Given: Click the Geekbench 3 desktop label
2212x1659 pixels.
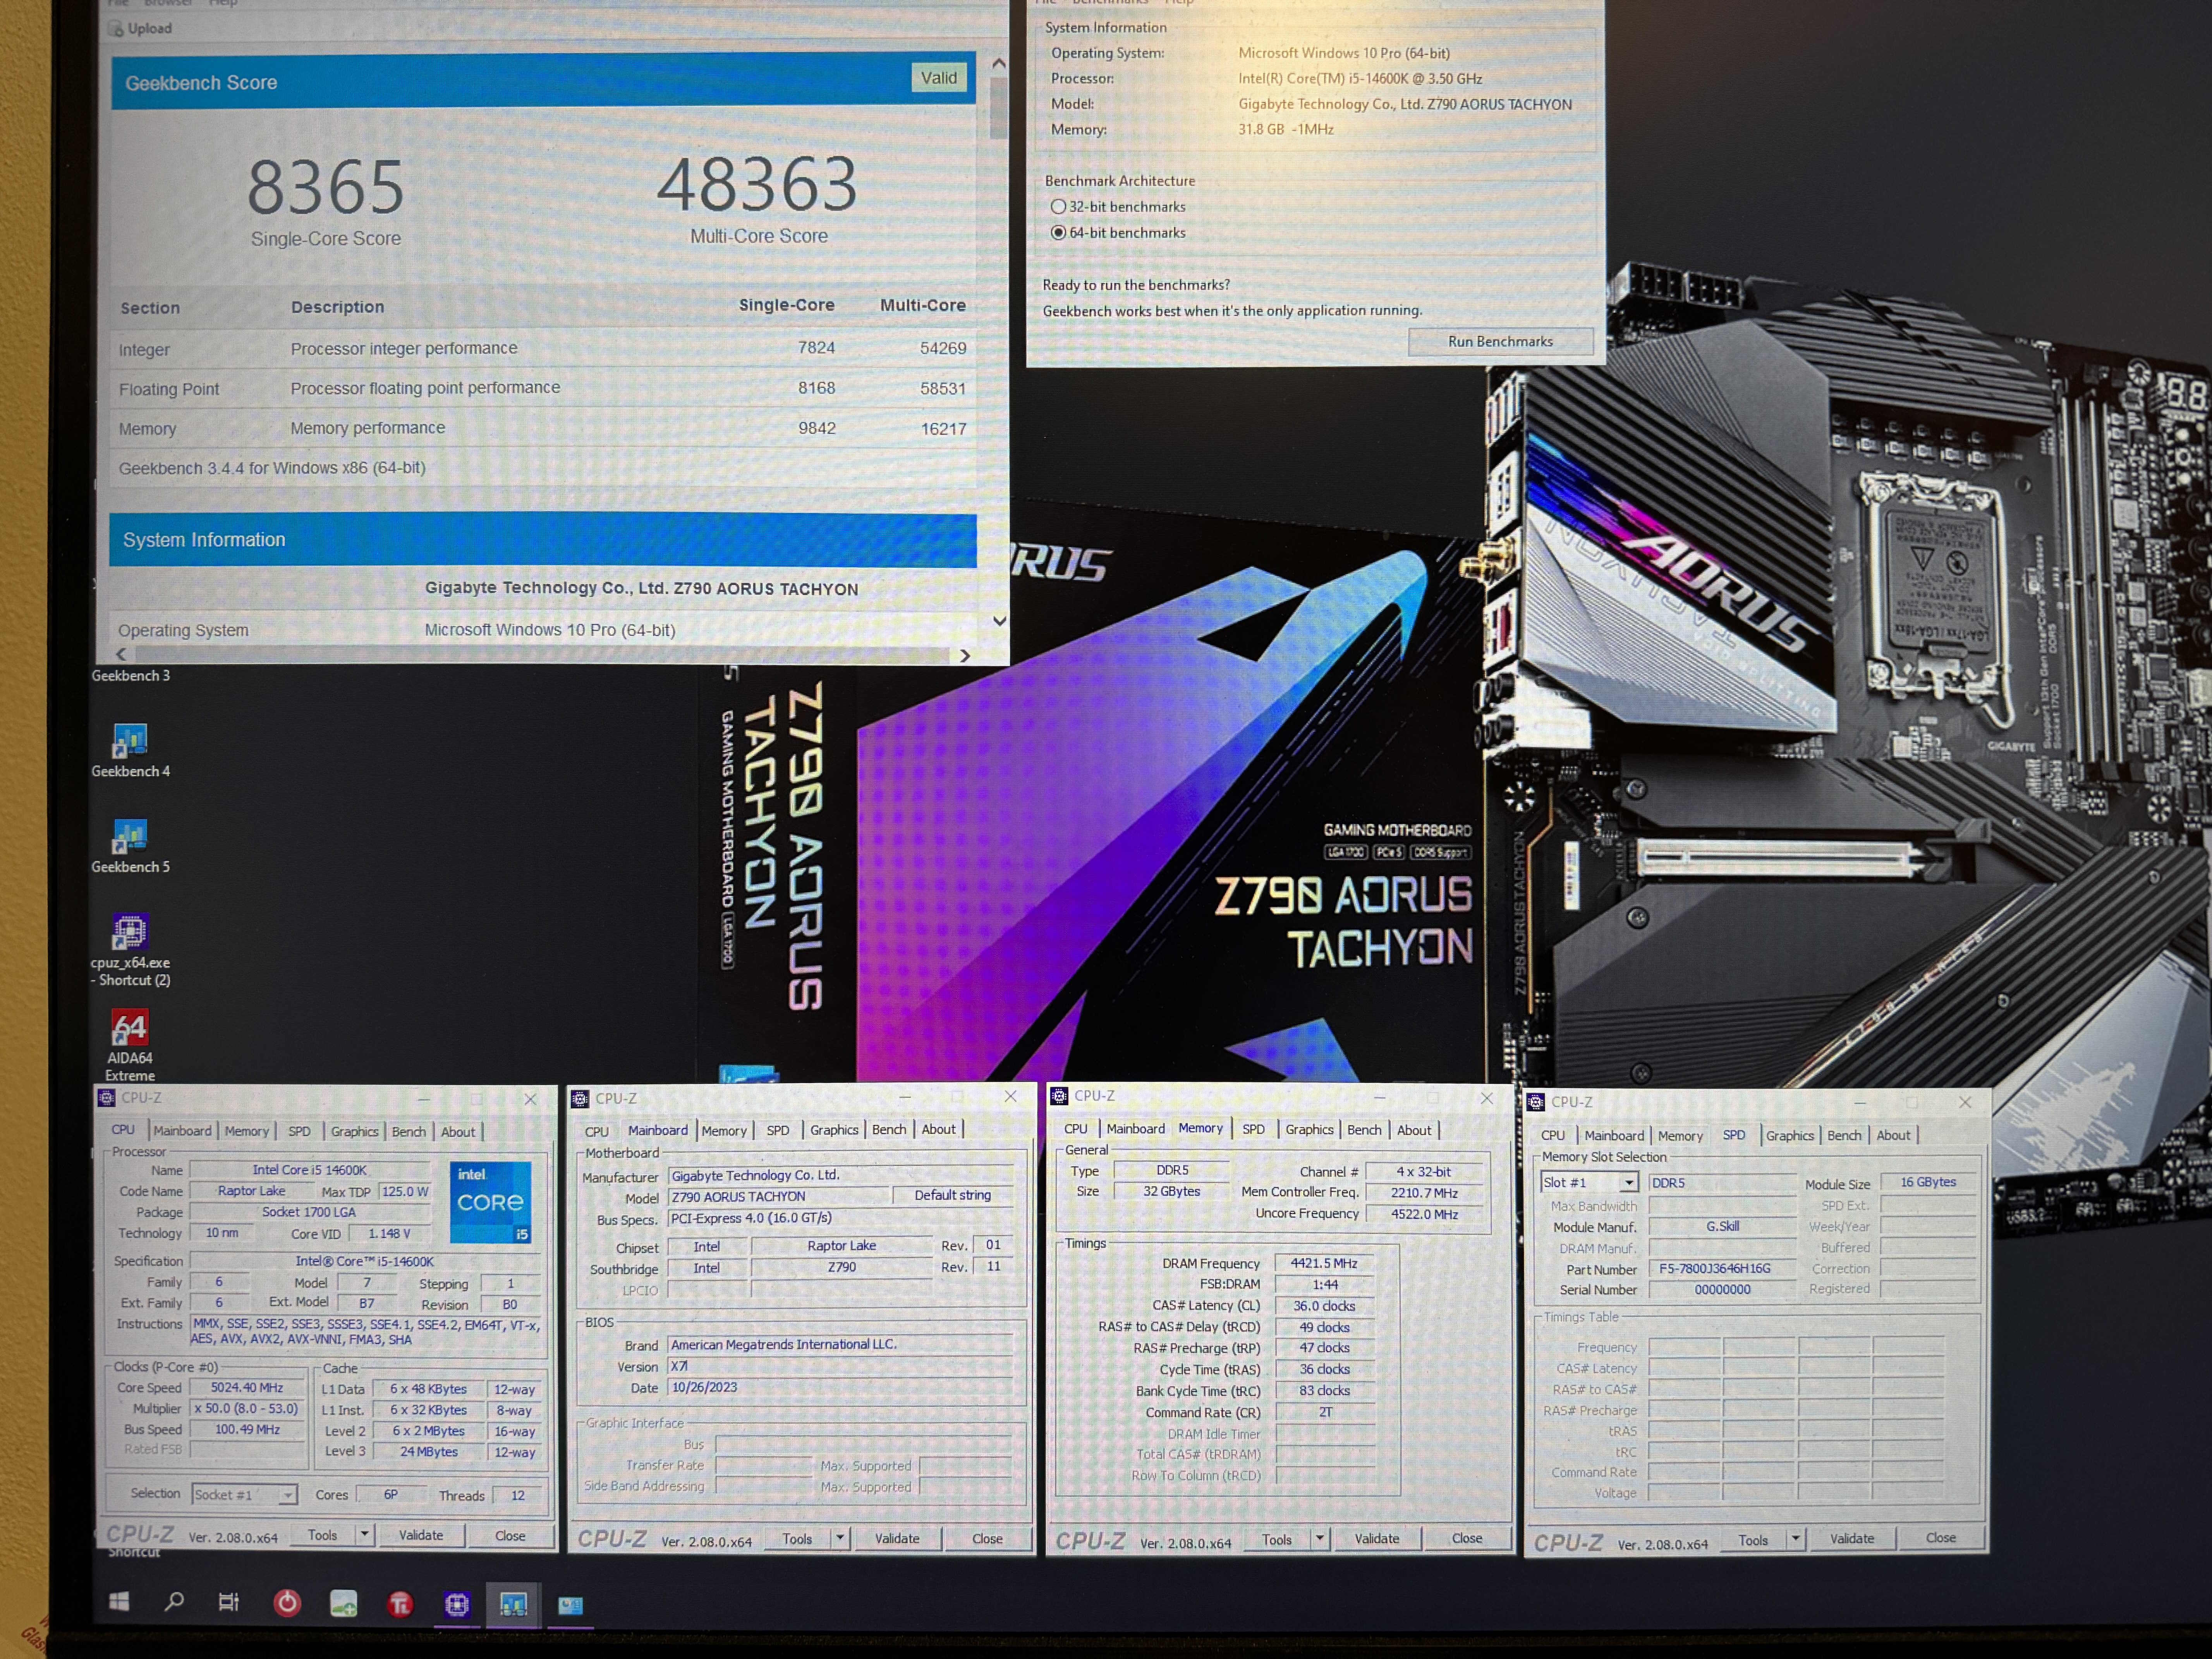Looking at the screenshot, I should click(x=131, y=676).
